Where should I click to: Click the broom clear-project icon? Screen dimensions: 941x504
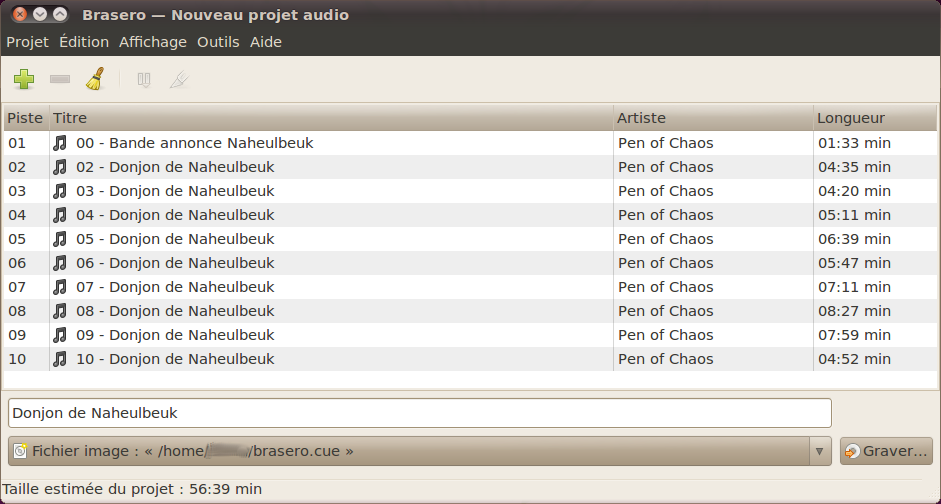point(94,79)
